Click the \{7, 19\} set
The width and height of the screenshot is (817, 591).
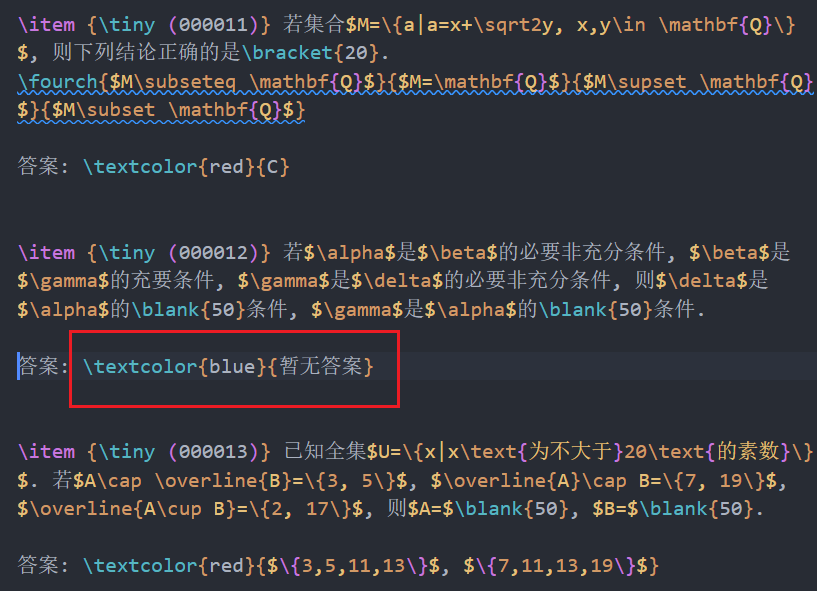pyautogui.click(x=707, y=481)
